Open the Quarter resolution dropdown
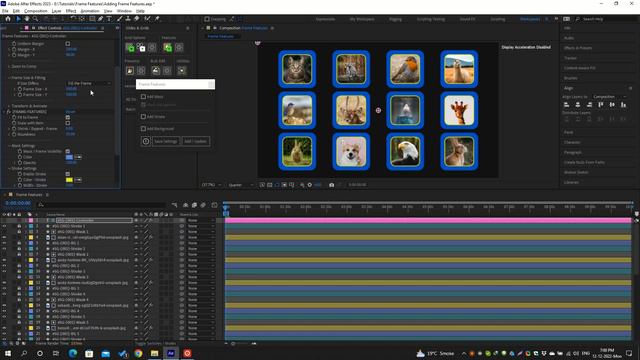 (240, 185)
